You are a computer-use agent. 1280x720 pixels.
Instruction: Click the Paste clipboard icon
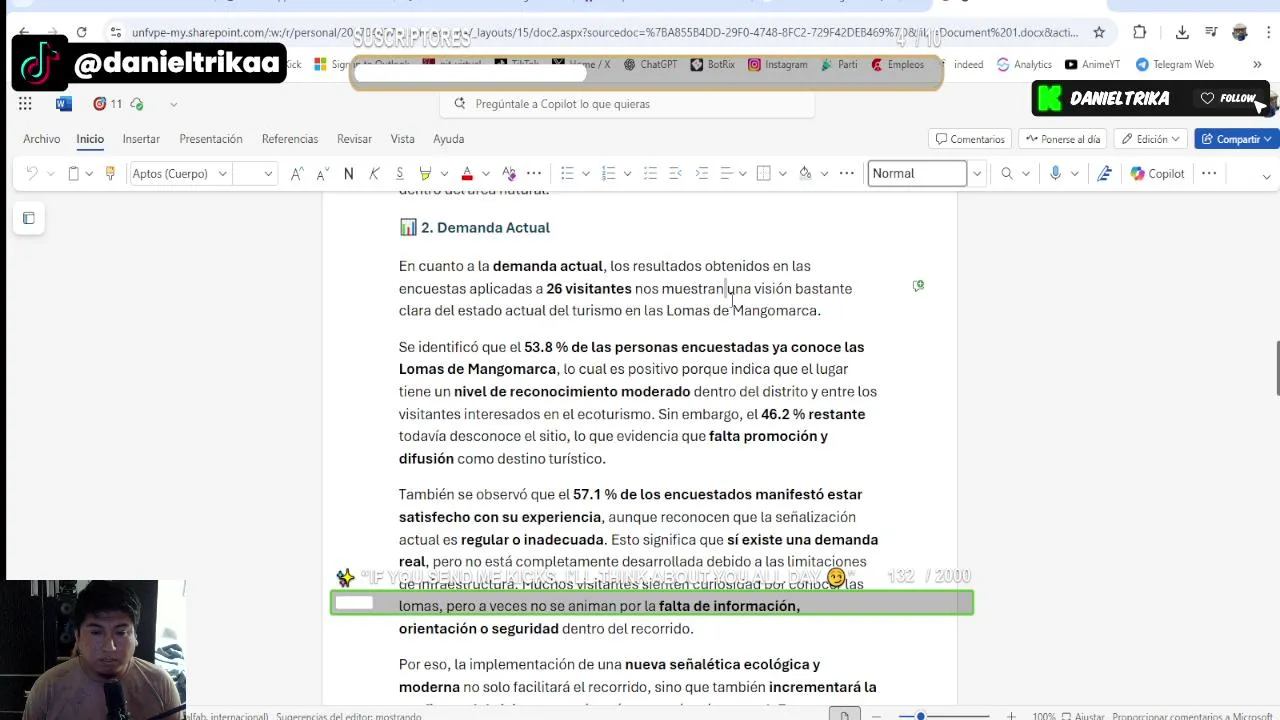[x=73, y=174]
